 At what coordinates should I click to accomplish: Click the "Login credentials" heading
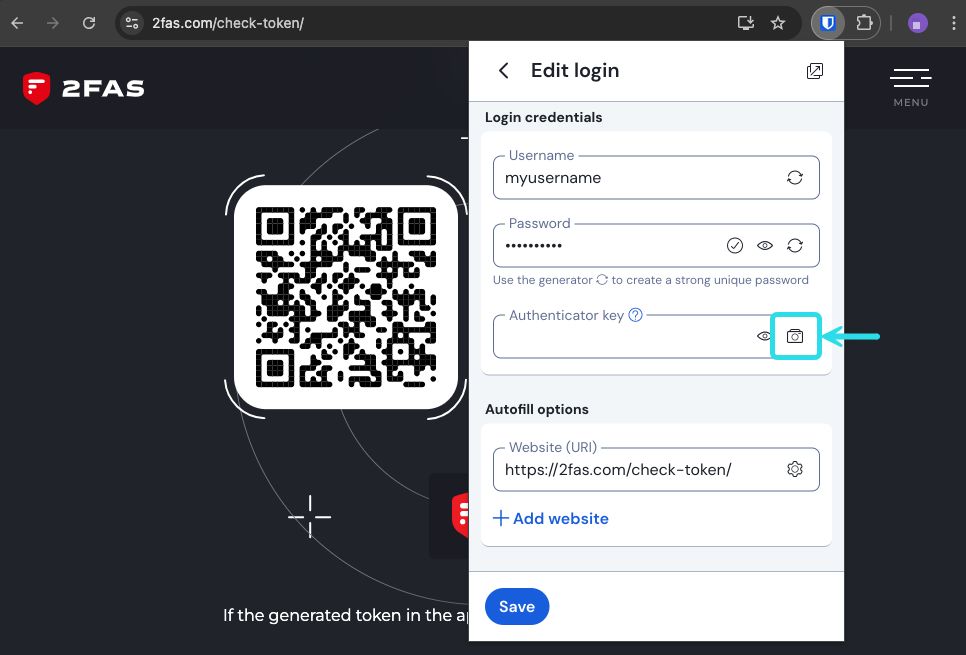(x=543, y=117)
